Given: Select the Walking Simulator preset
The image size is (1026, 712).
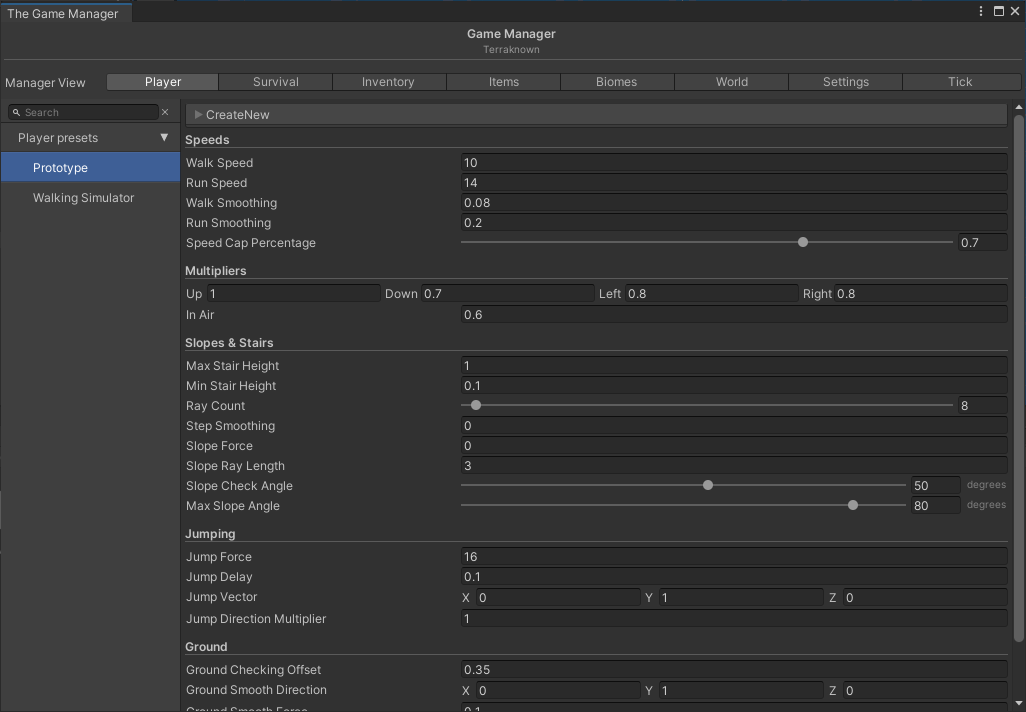Looking at the screenshot, I should pos(83,198).
